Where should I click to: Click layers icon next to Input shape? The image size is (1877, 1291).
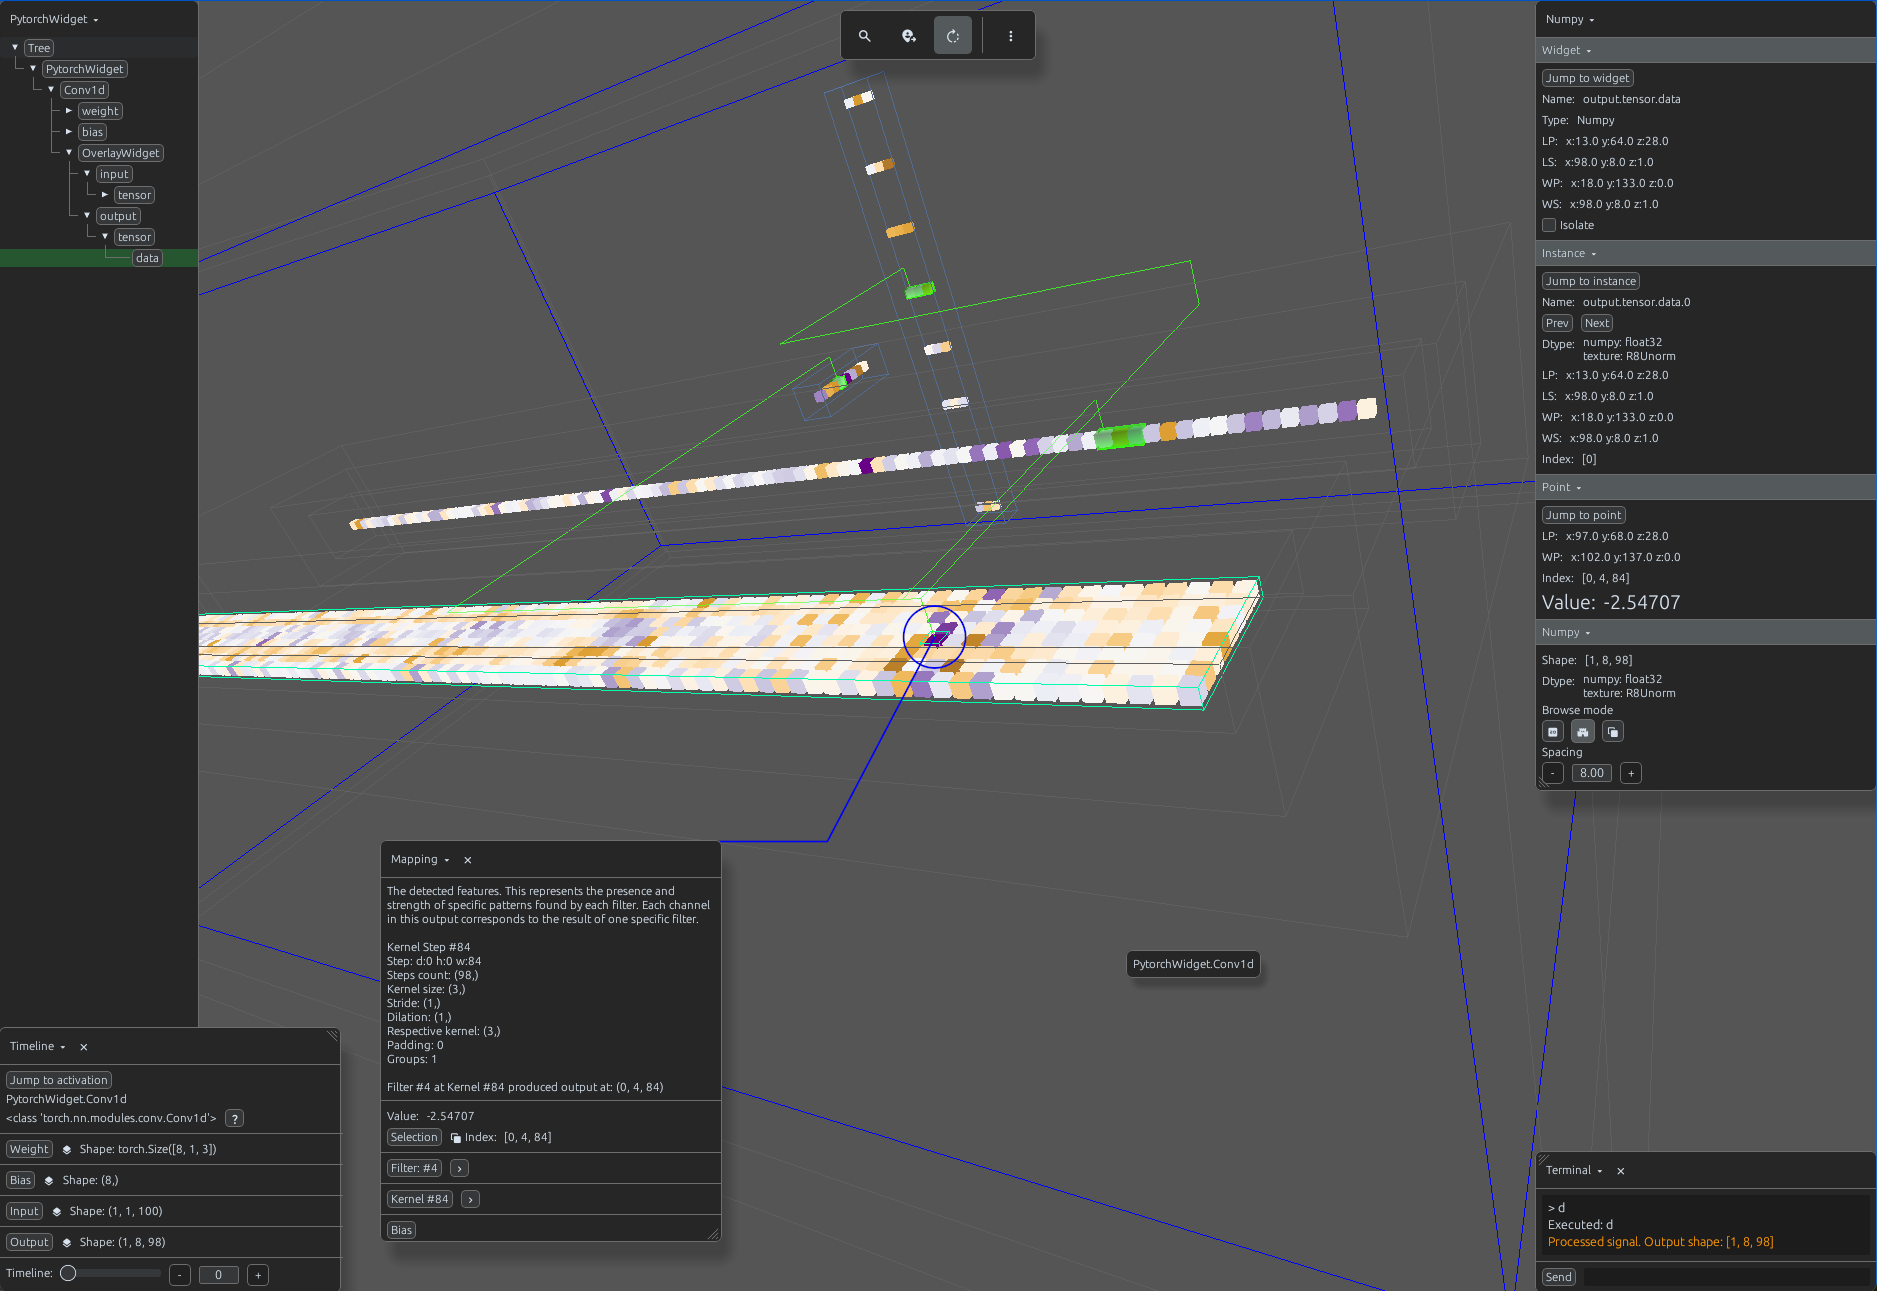[57, 1212]
